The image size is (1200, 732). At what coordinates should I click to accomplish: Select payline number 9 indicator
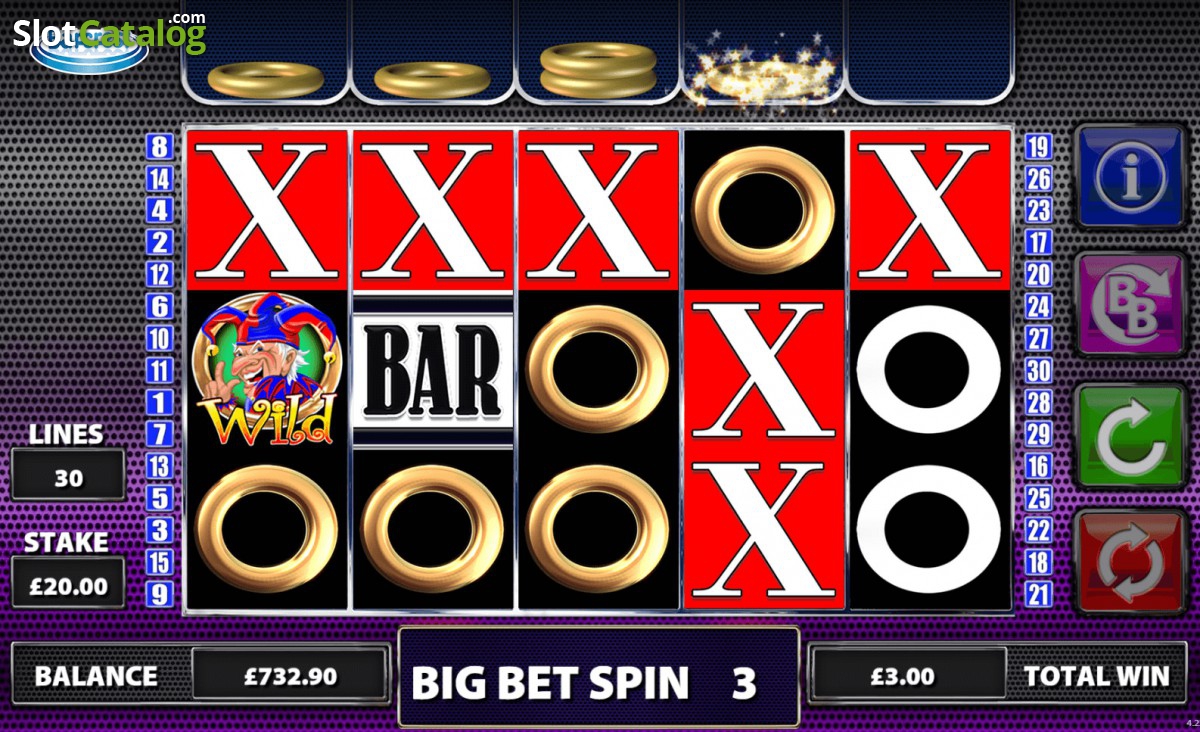(x=160, y=595)
